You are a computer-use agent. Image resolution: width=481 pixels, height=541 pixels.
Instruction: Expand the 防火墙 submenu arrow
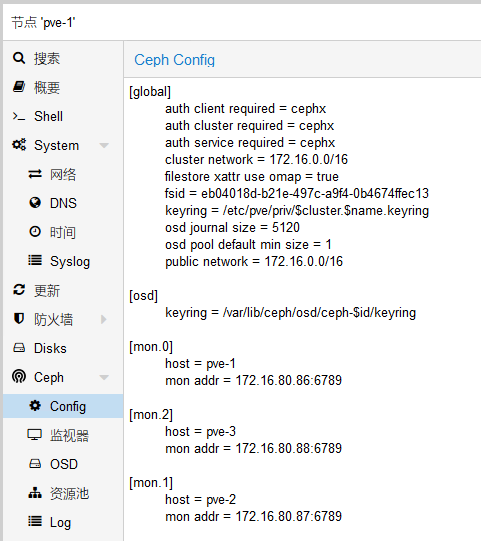pos(104,319)
